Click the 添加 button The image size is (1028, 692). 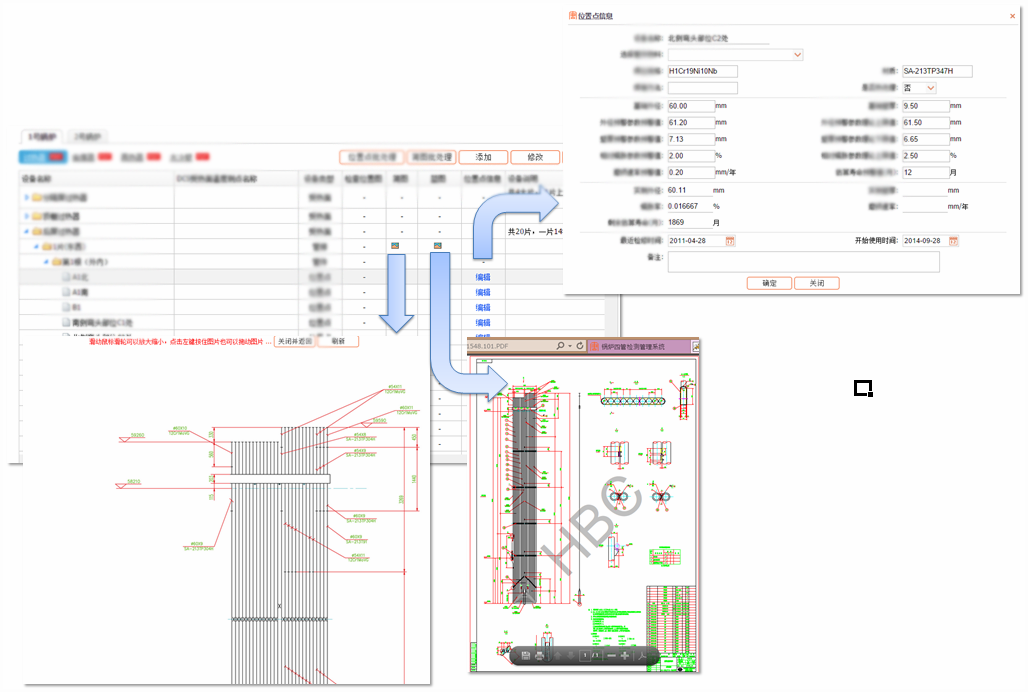coord(483,157)
